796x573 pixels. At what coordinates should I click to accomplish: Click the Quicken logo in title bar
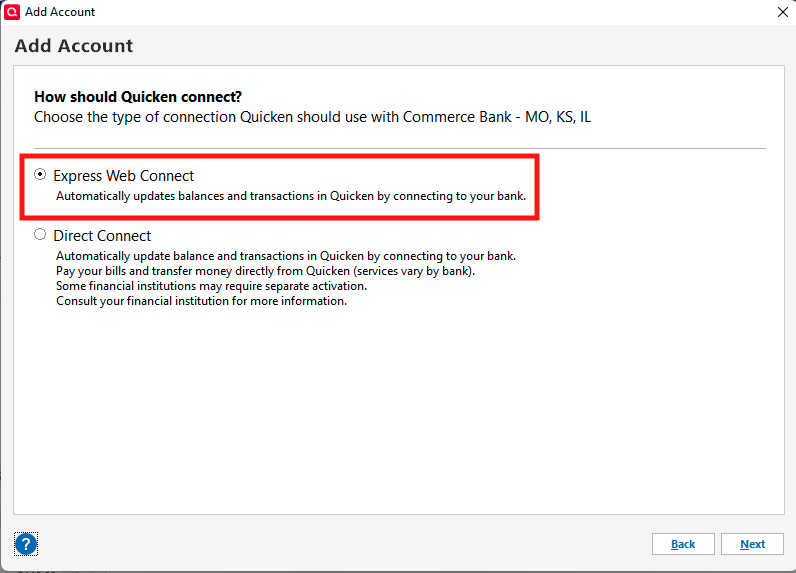click(12, 12)
